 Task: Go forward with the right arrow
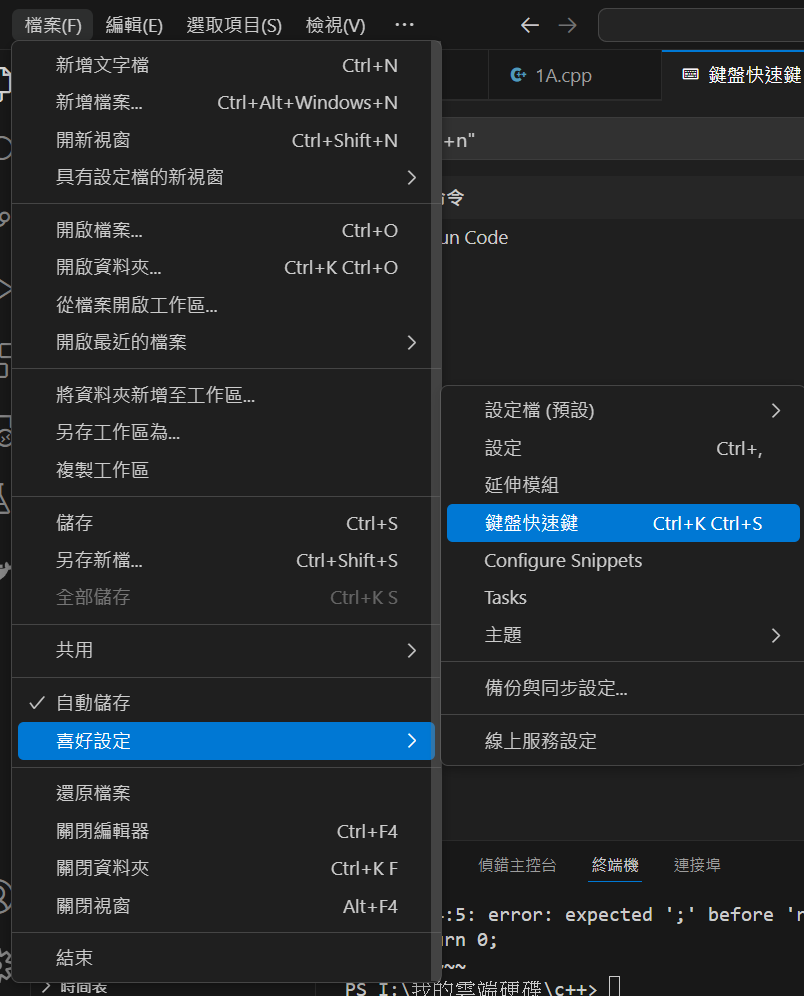click(x=567, y=25)
